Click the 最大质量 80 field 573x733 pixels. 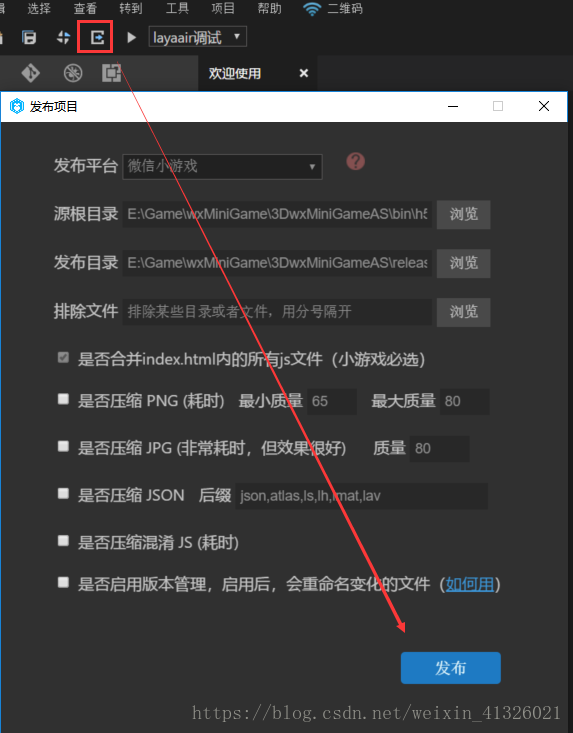tap(465, 401)
